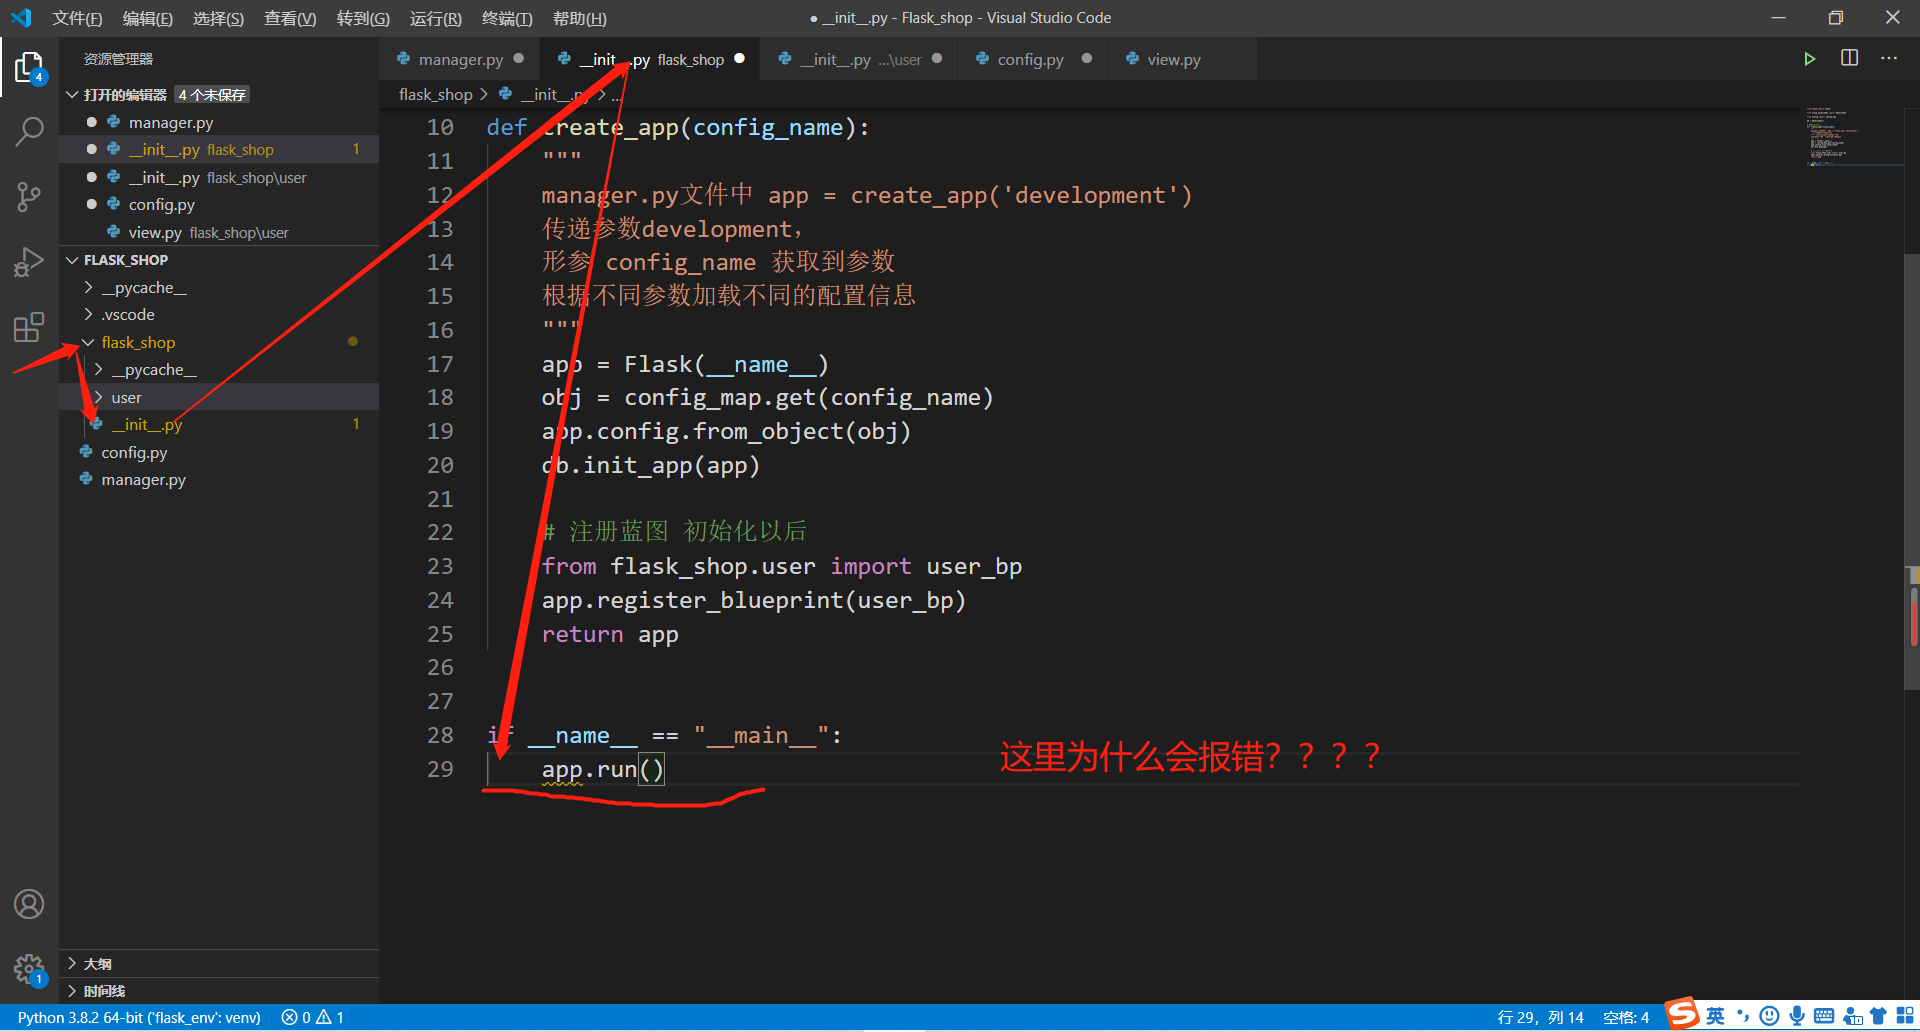
Task: Click the code minimap preview
Action: [1853, 137]
